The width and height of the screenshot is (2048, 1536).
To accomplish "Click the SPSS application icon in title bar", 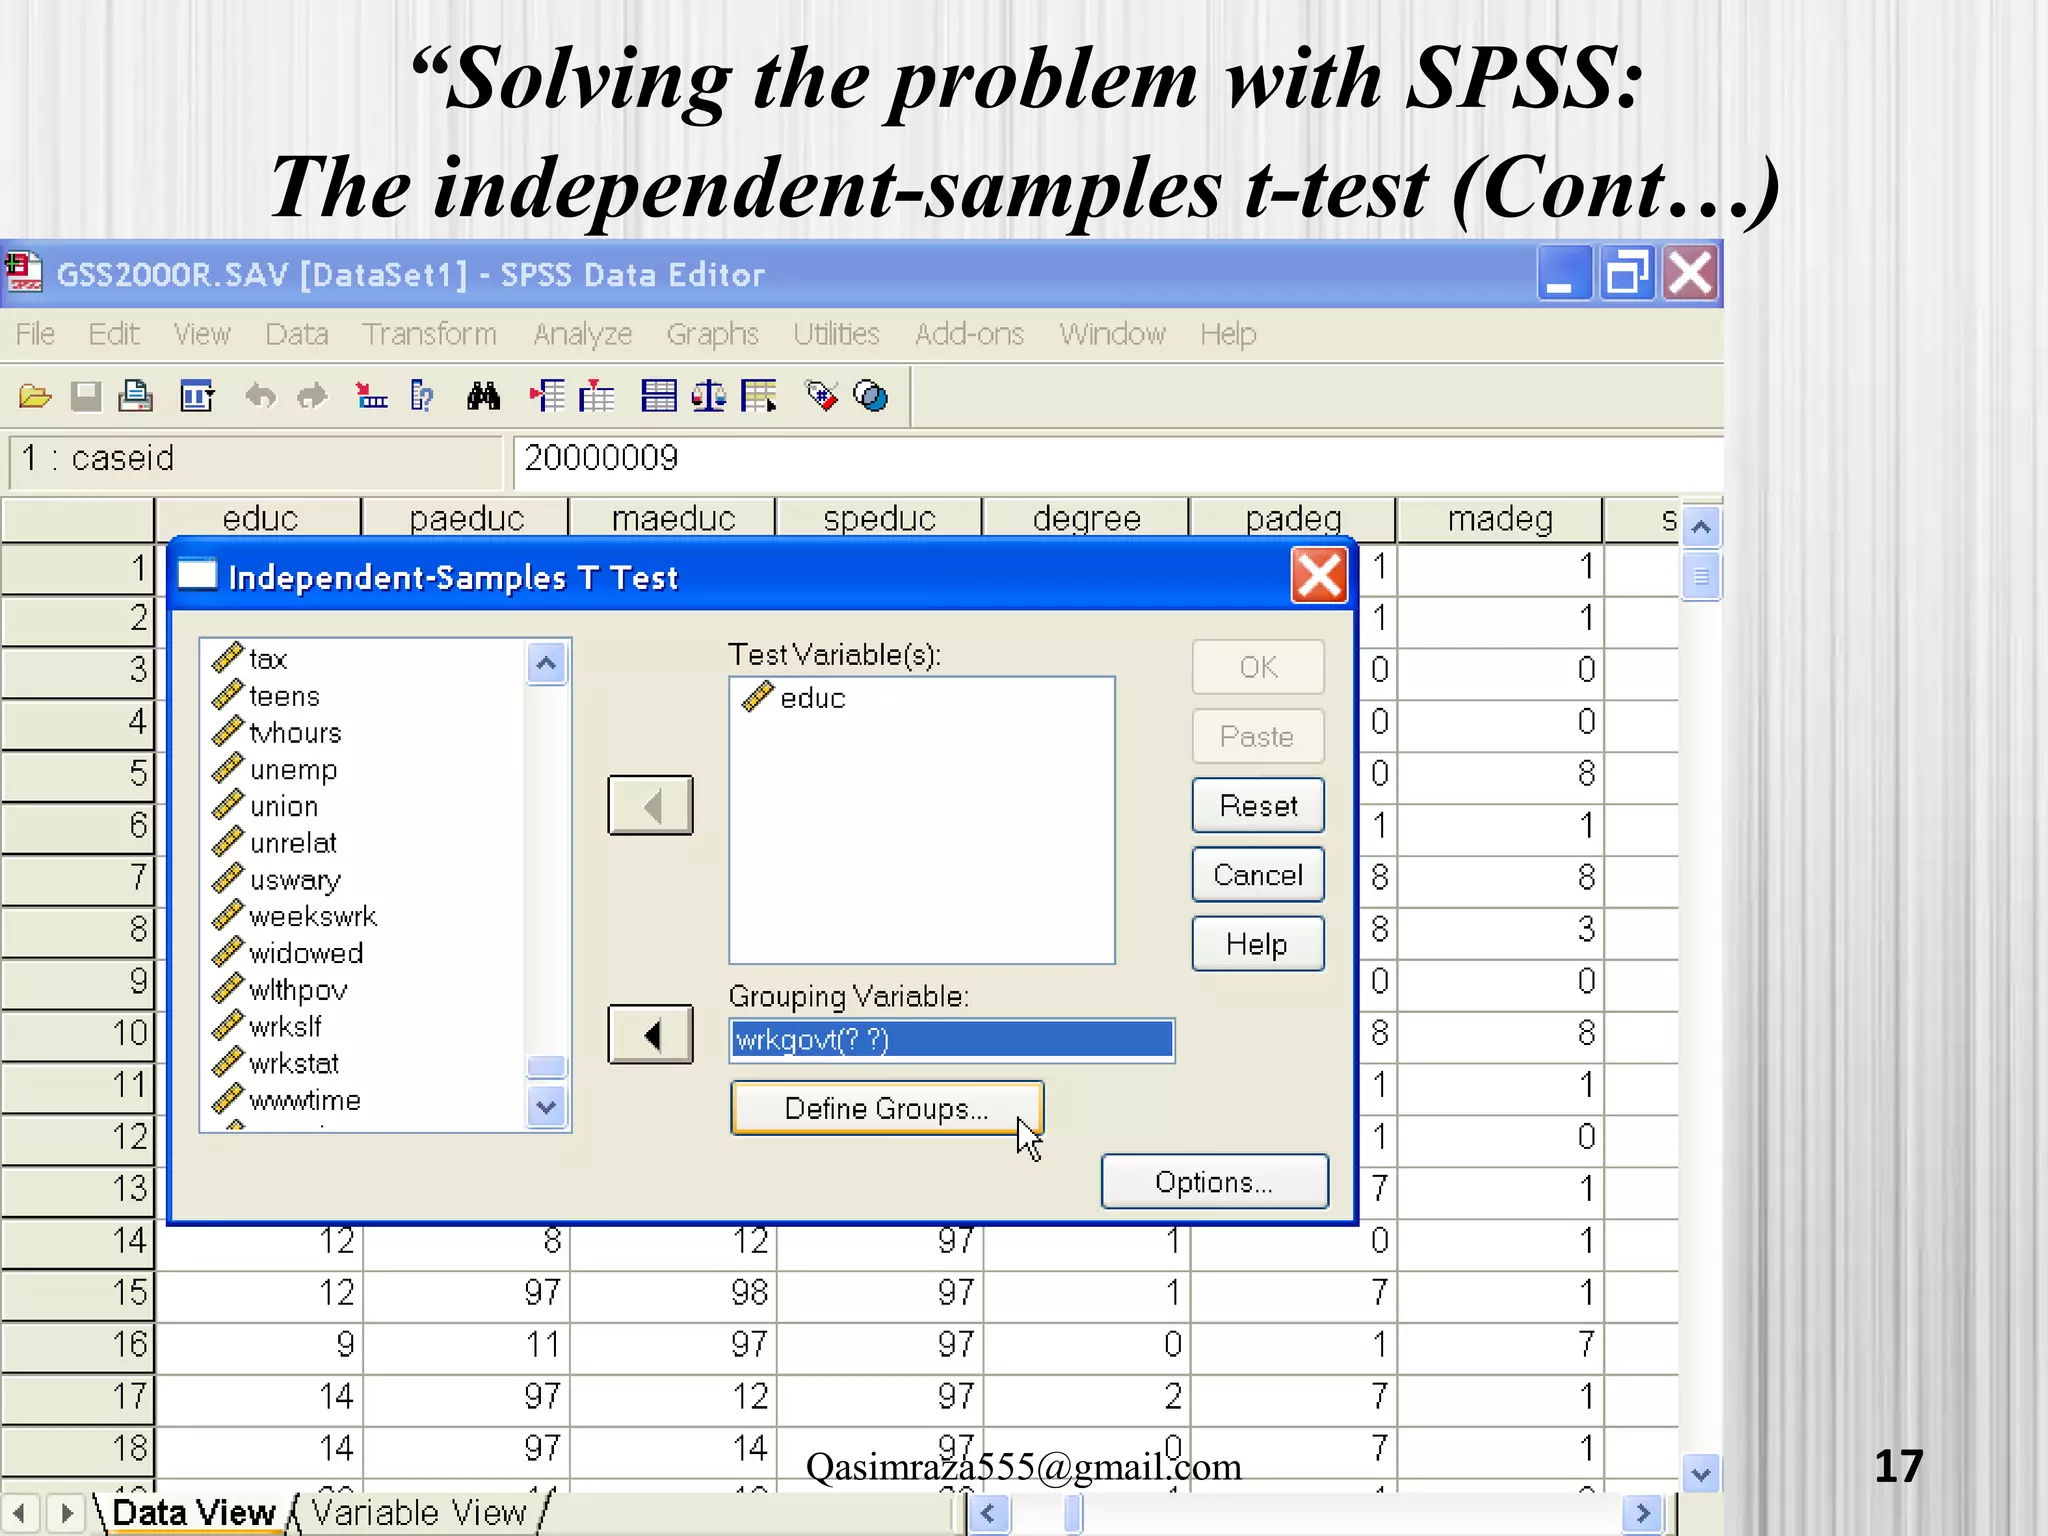I will (24, 273).
